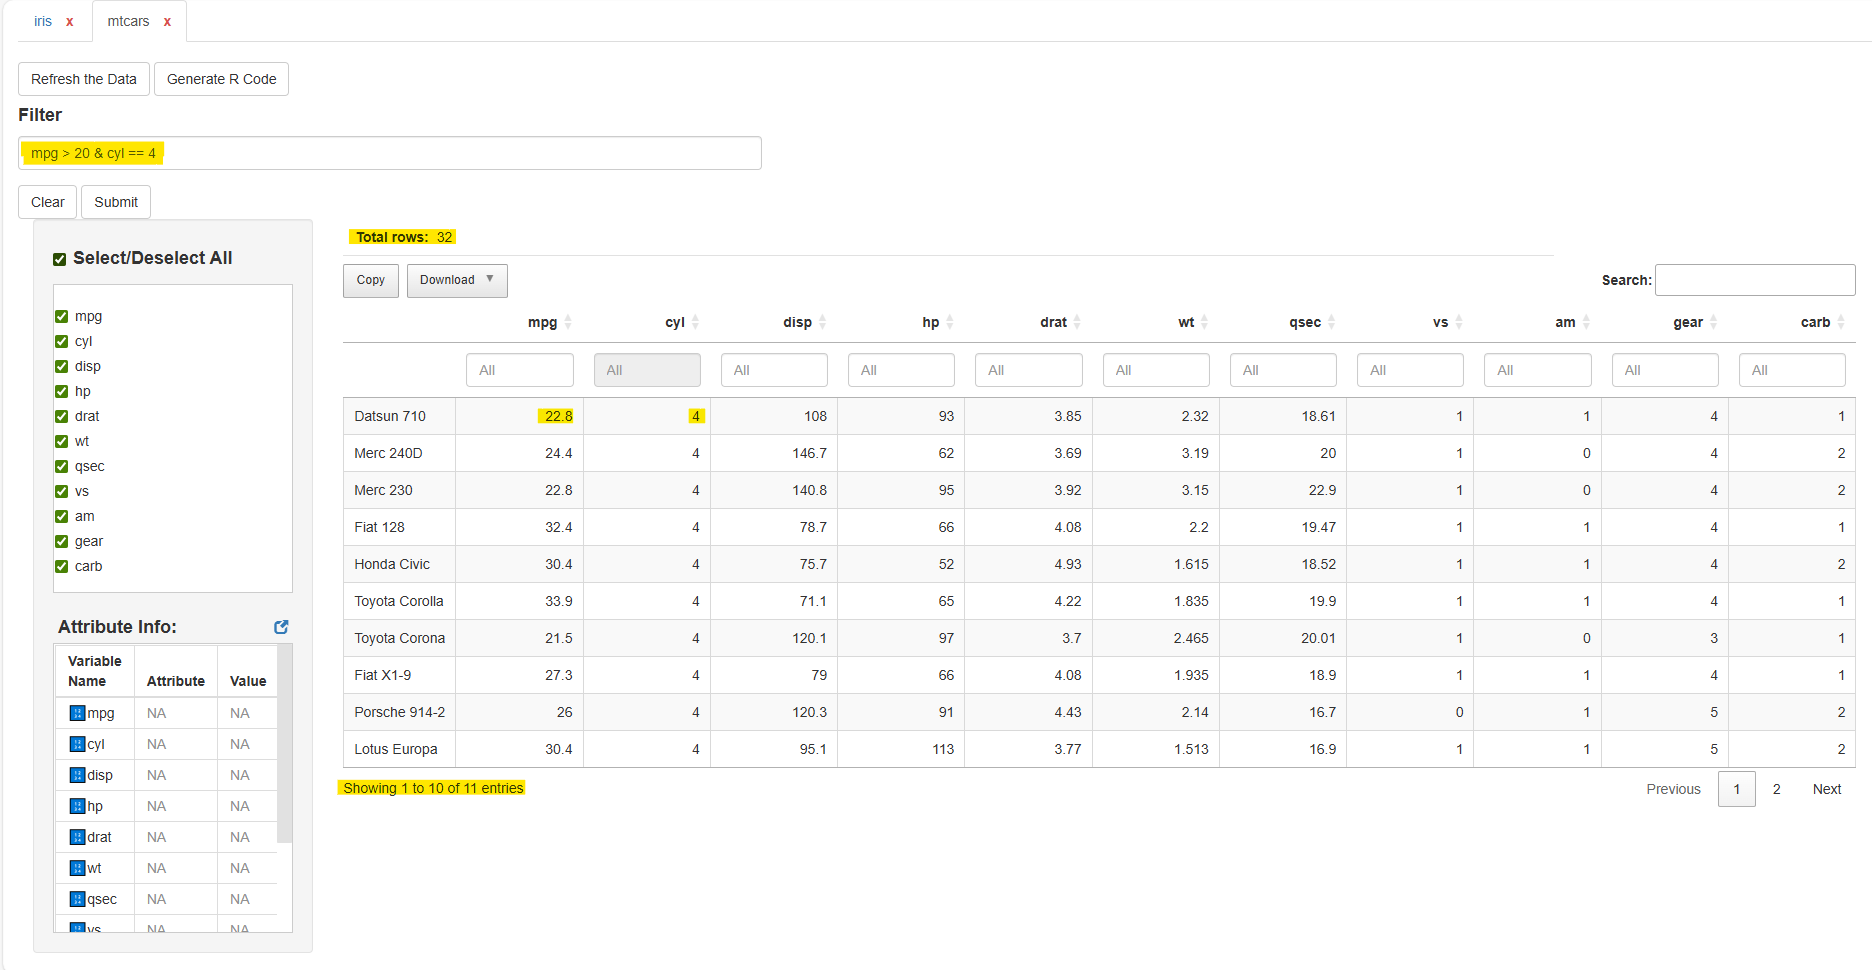Click sort arrows on carb column
Image resolution: width=1872 pixels, height=970 pixels.
point(1840,322)
